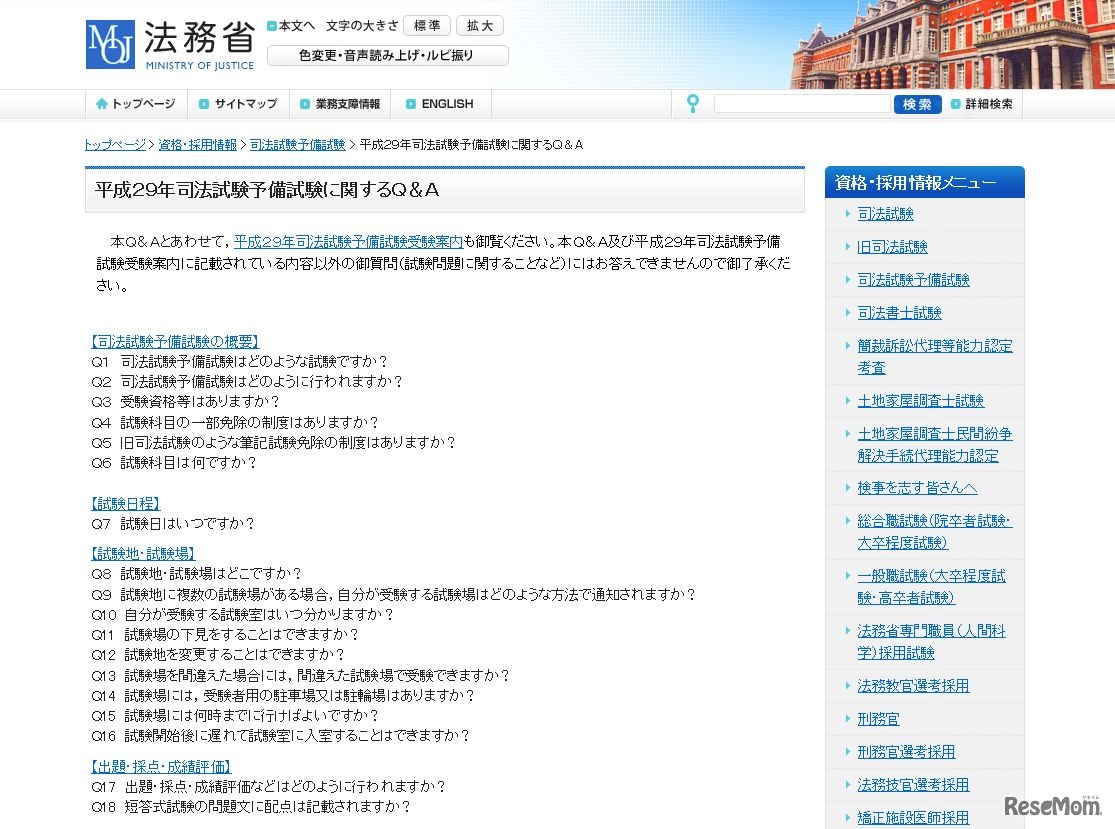The width and height of the screenshot is (1115, 829).
Task: Click the arrow icon next to 刑務官 menu entry
Action: (x=849, y=718)
